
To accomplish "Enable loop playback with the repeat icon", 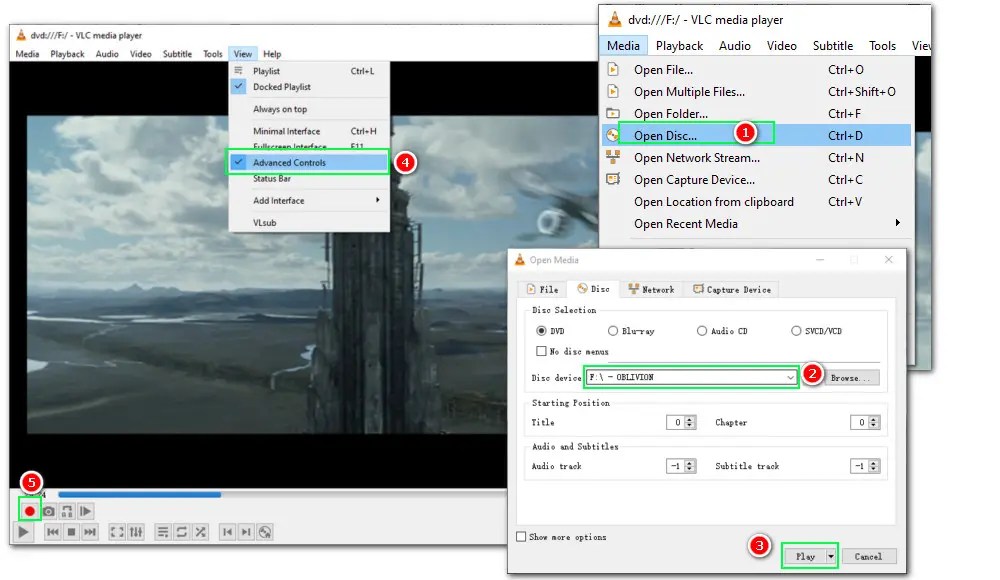I will point(180,531).
